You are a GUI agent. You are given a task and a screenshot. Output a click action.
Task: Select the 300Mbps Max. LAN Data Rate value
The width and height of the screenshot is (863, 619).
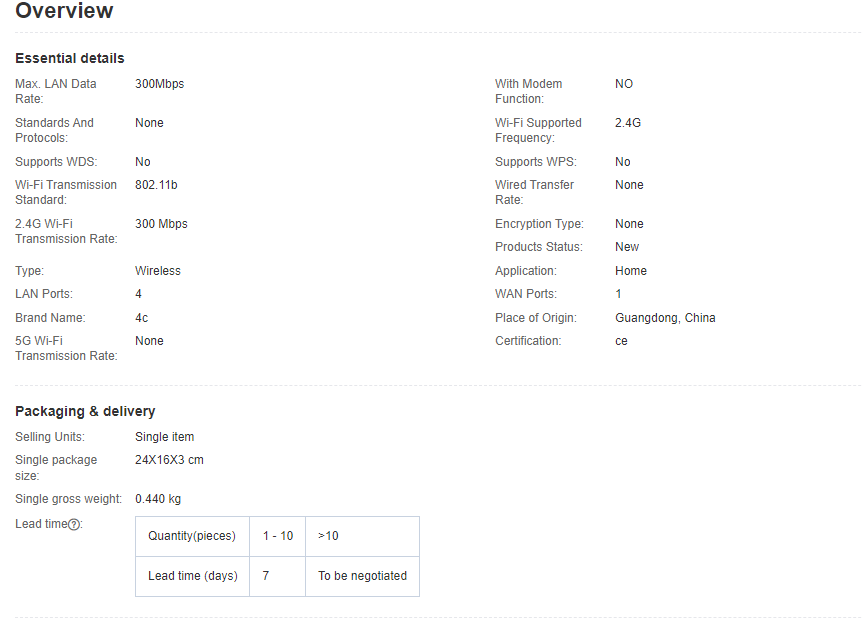[x=159, y=84]
